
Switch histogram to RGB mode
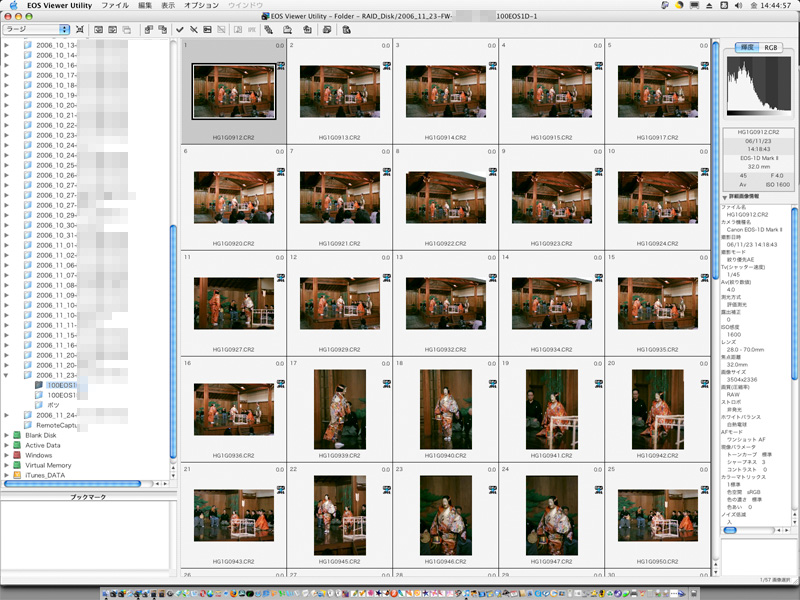[770, 47]
